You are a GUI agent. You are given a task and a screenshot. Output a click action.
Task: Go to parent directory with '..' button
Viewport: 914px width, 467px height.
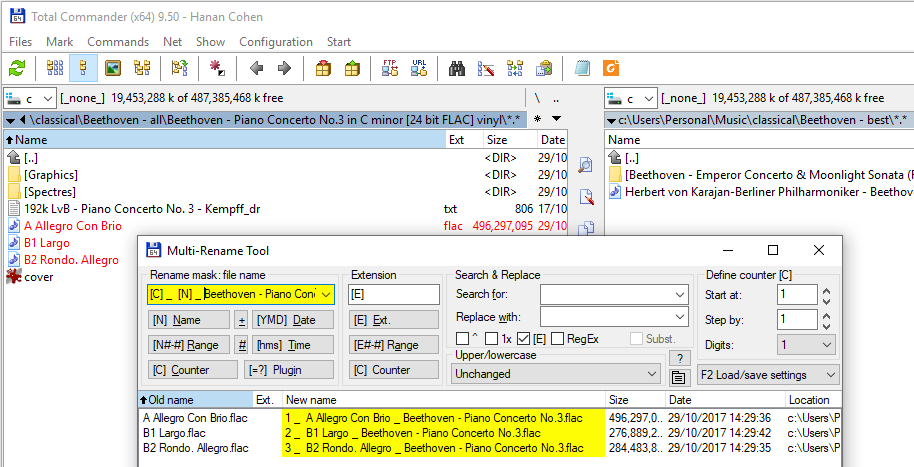point(556,98)
